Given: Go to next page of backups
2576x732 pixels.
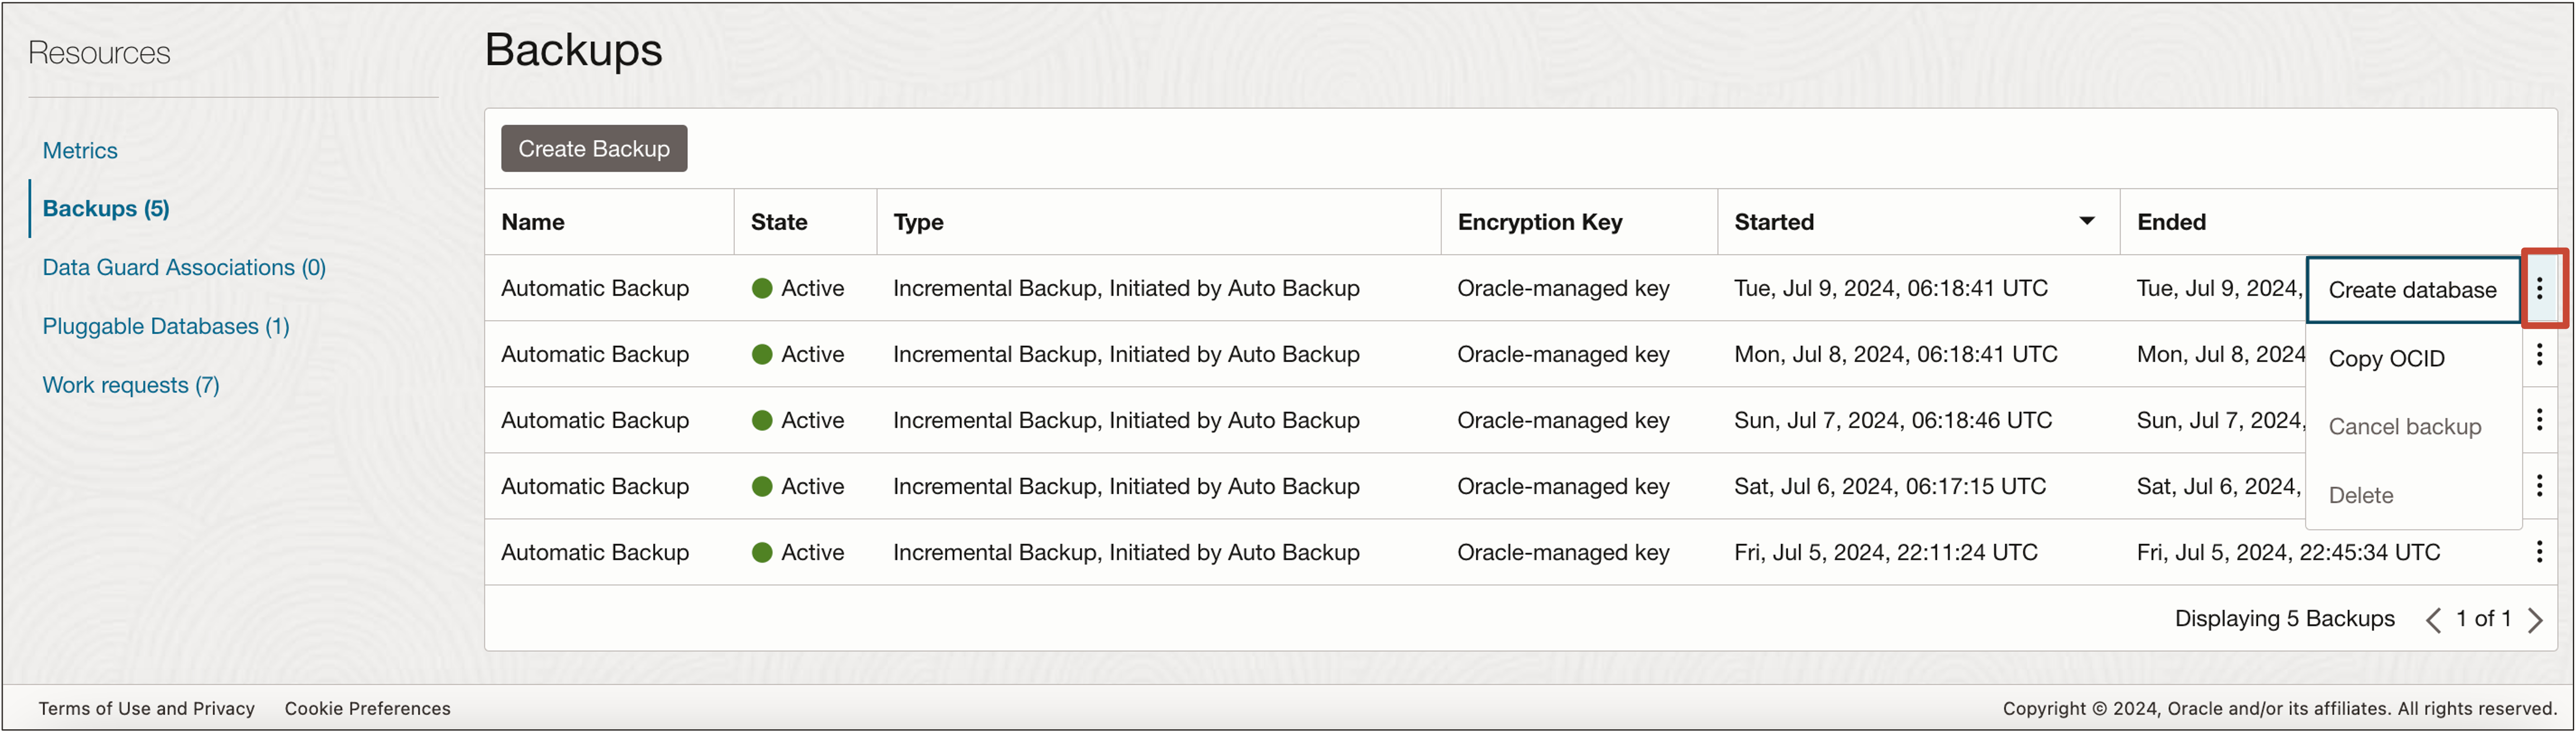Looking at the screenshot, I should coord(2534,620).
